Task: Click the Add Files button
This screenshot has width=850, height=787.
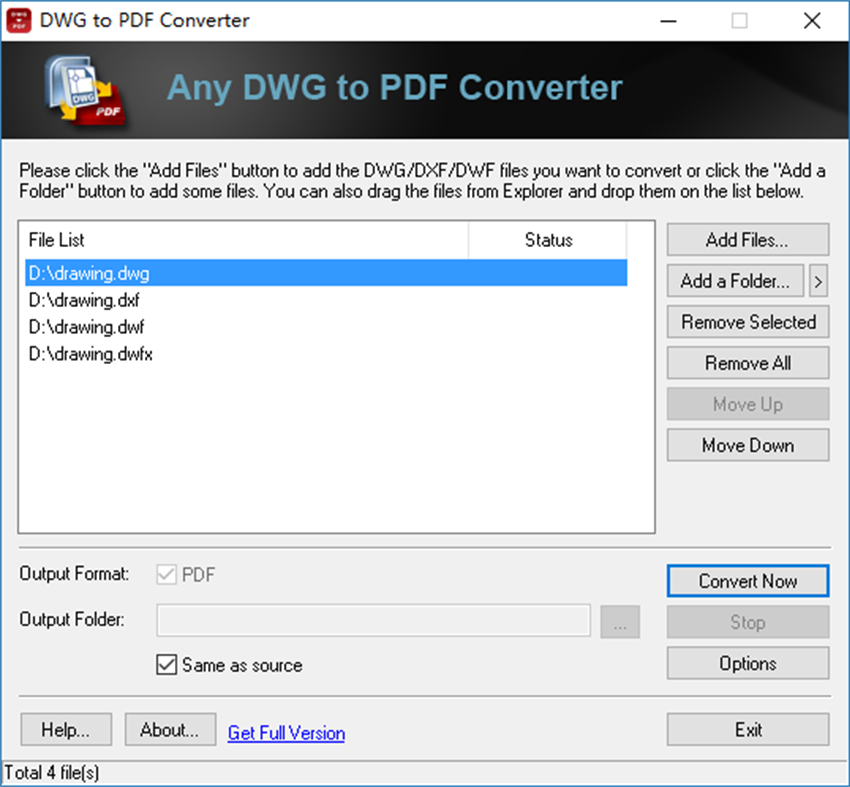Action: [747, 239]
